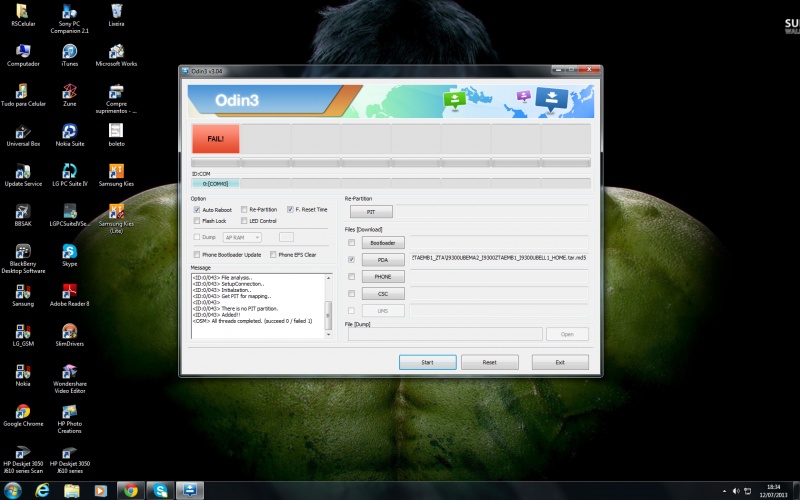The width and height of the screenshot is (800, 500).
Task: Click the red FAIL! status box
Action: tap(215, 139)
